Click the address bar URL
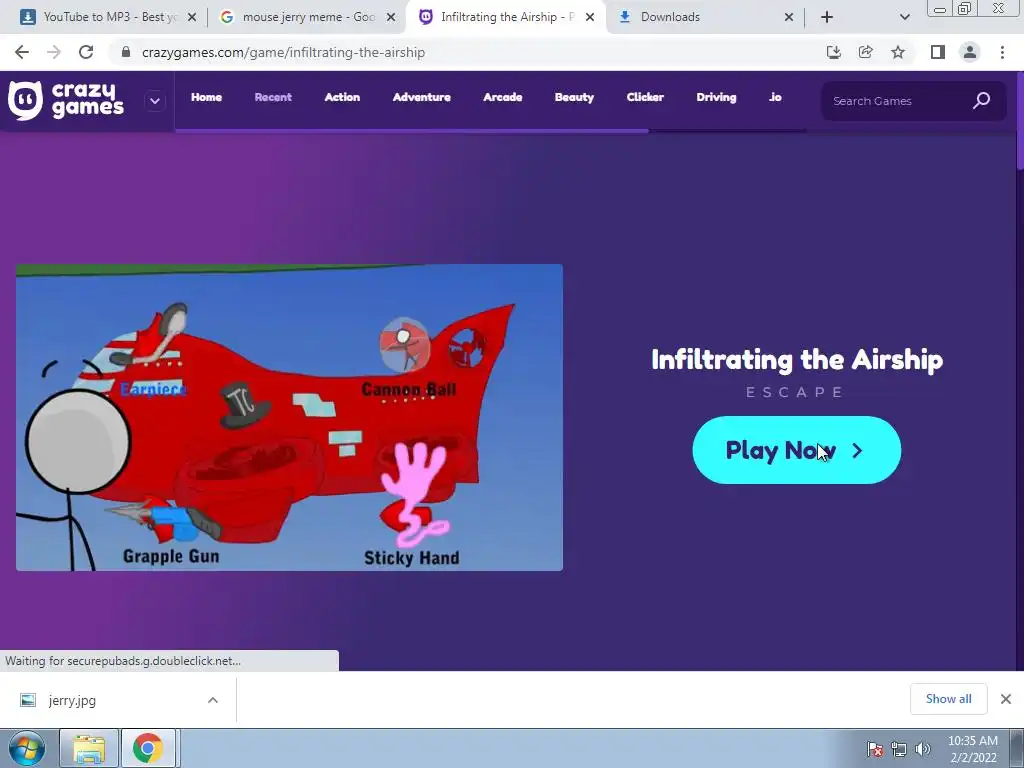Screen dimensions: 1024x768 [x=283, y=52]
